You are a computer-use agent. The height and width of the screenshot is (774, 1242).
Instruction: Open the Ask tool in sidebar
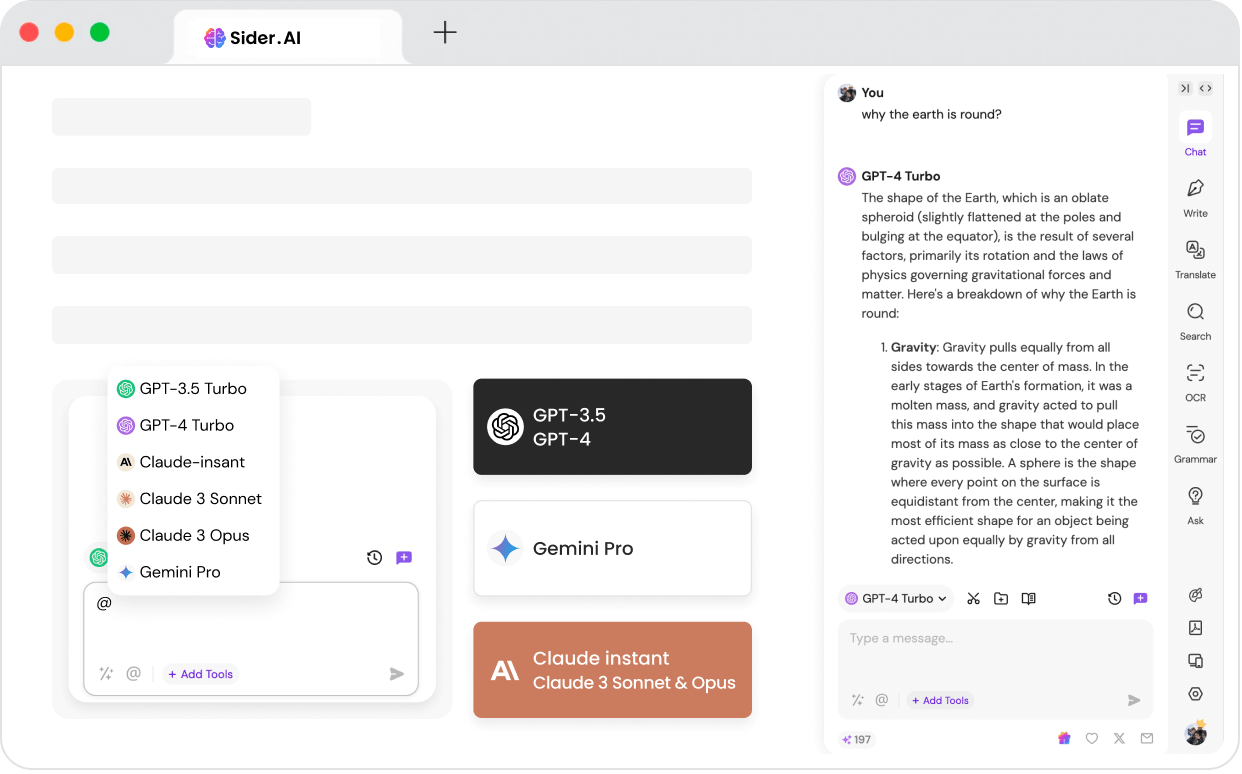[x=1195, y=504]
